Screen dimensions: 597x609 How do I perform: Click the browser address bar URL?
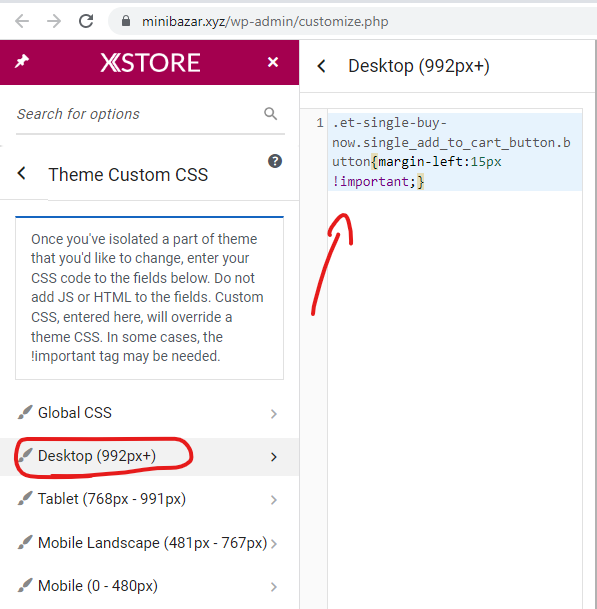tap(265, 21)
